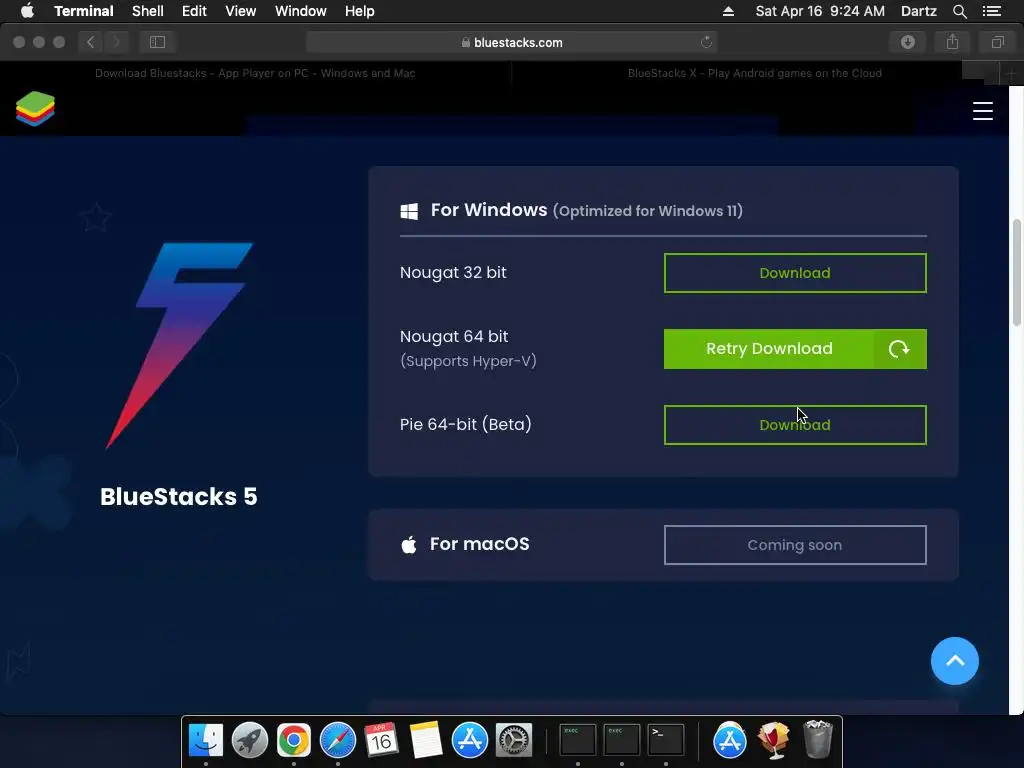Open the Apple menu

pyautogui.click(x=27, y=11)
